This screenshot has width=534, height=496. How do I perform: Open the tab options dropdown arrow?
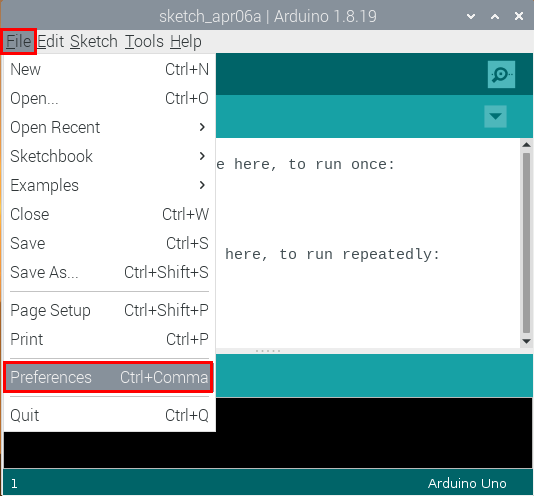click(x=495, y=116)
